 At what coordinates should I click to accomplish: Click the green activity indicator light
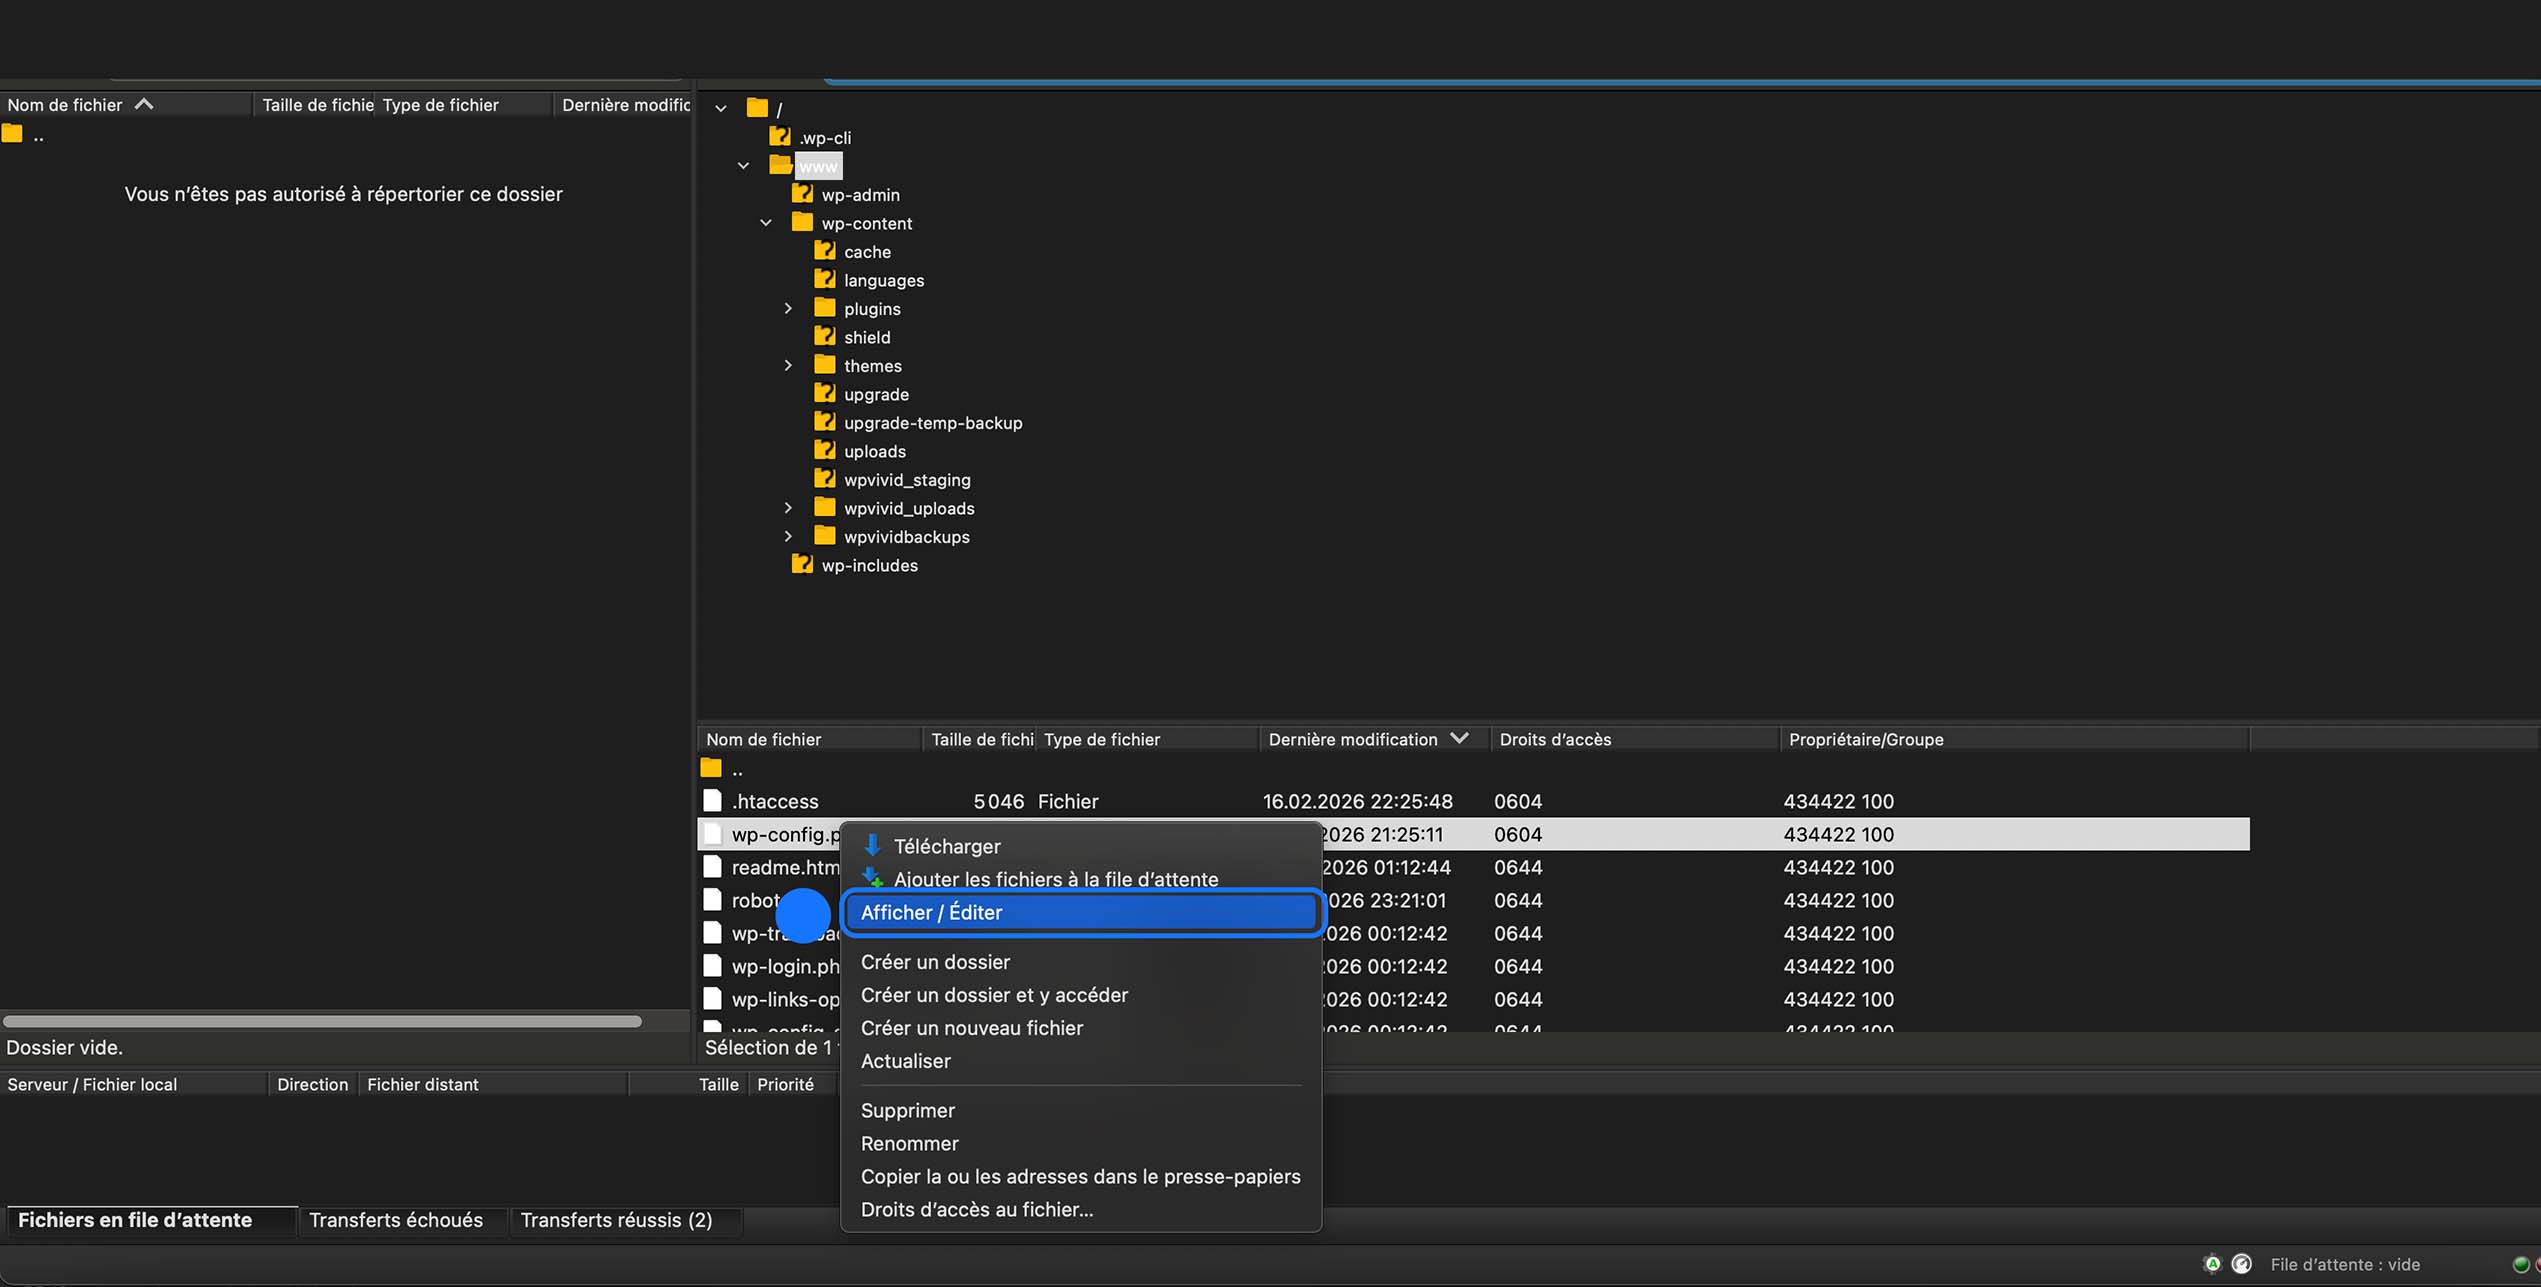(2520, 1265)
